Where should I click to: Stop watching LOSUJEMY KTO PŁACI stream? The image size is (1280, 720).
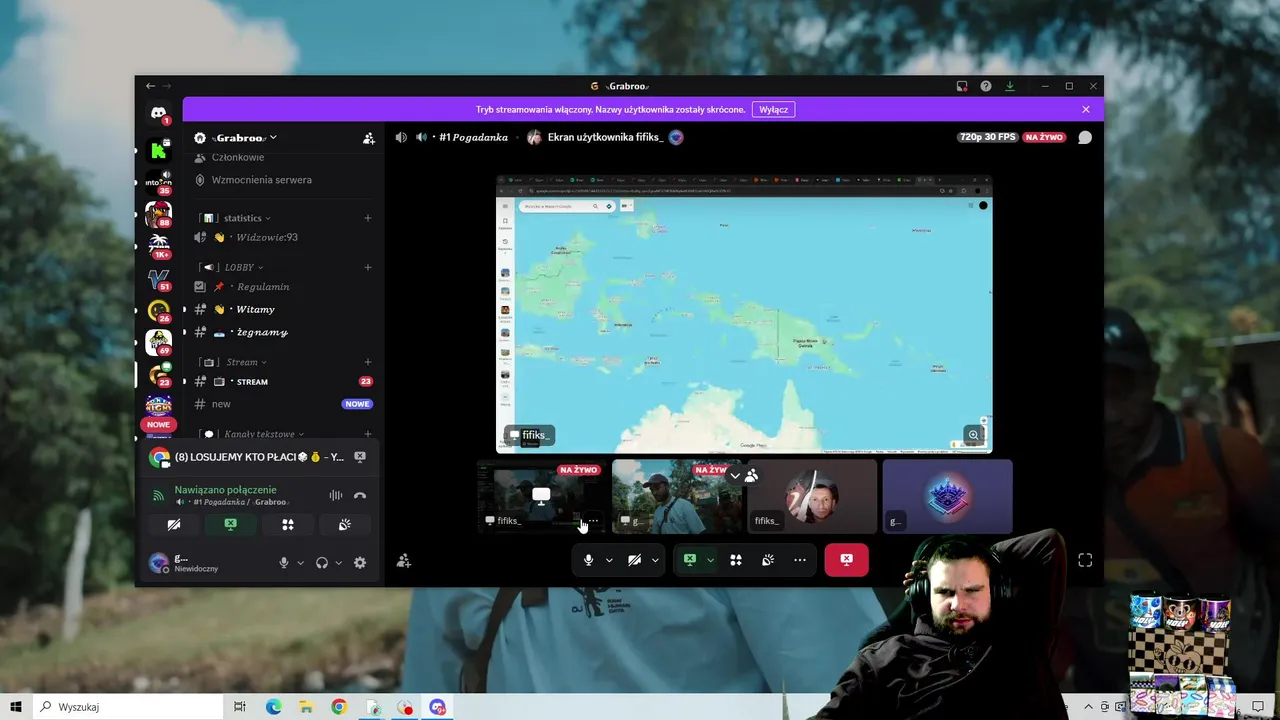[x=360, y=457]
